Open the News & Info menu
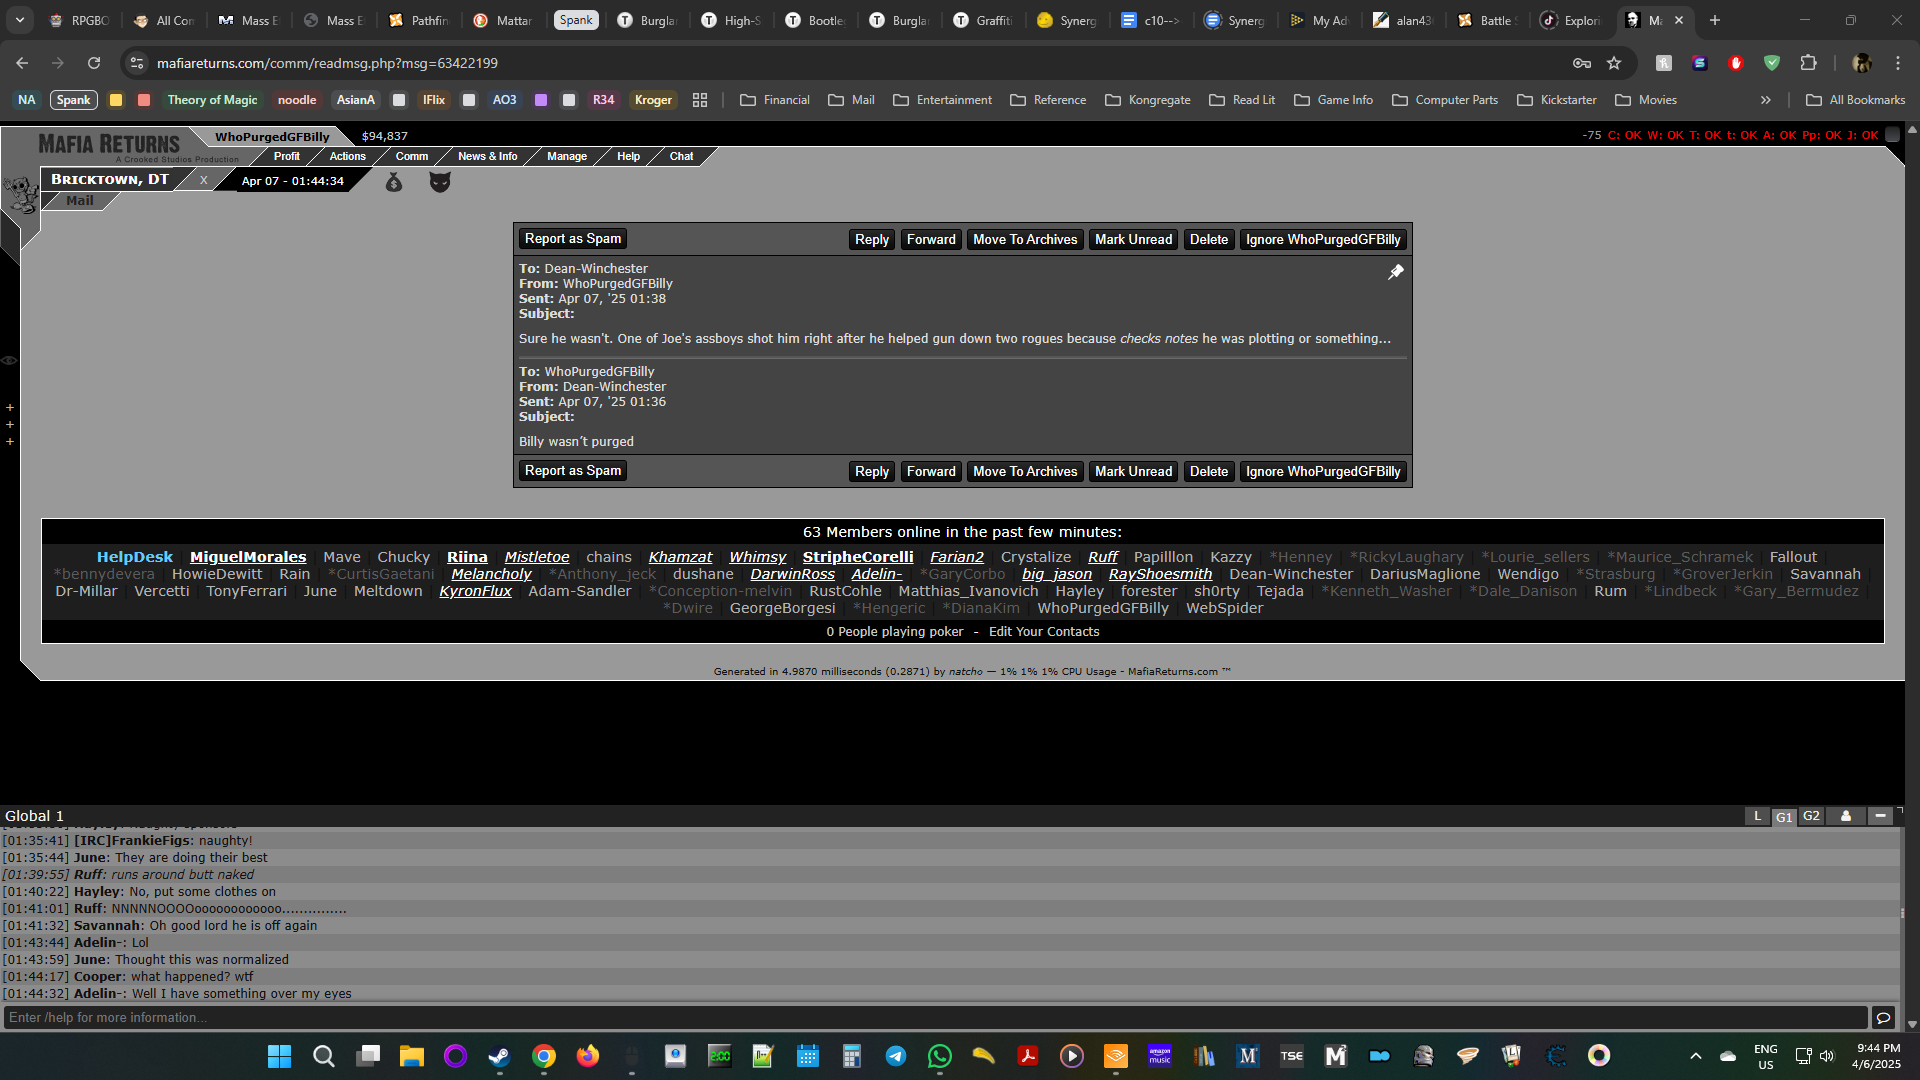 point(488,156)
